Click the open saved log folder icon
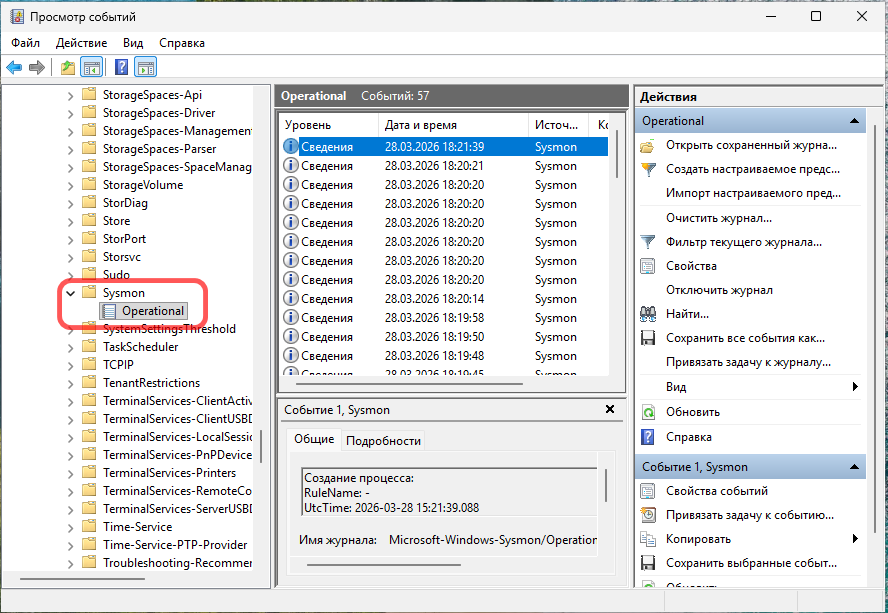Image resolution: width=888 pixels, height=613 pixels. [x=648, y=146]
